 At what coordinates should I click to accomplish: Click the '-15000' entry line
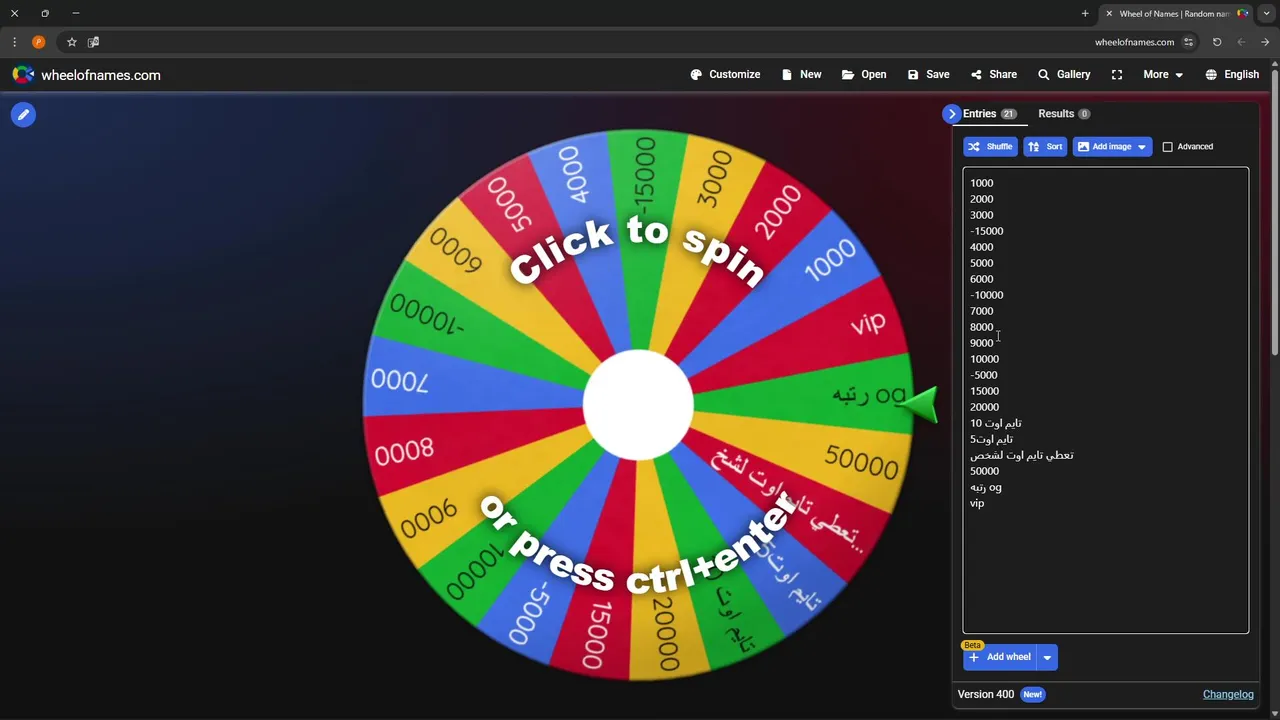987,231
